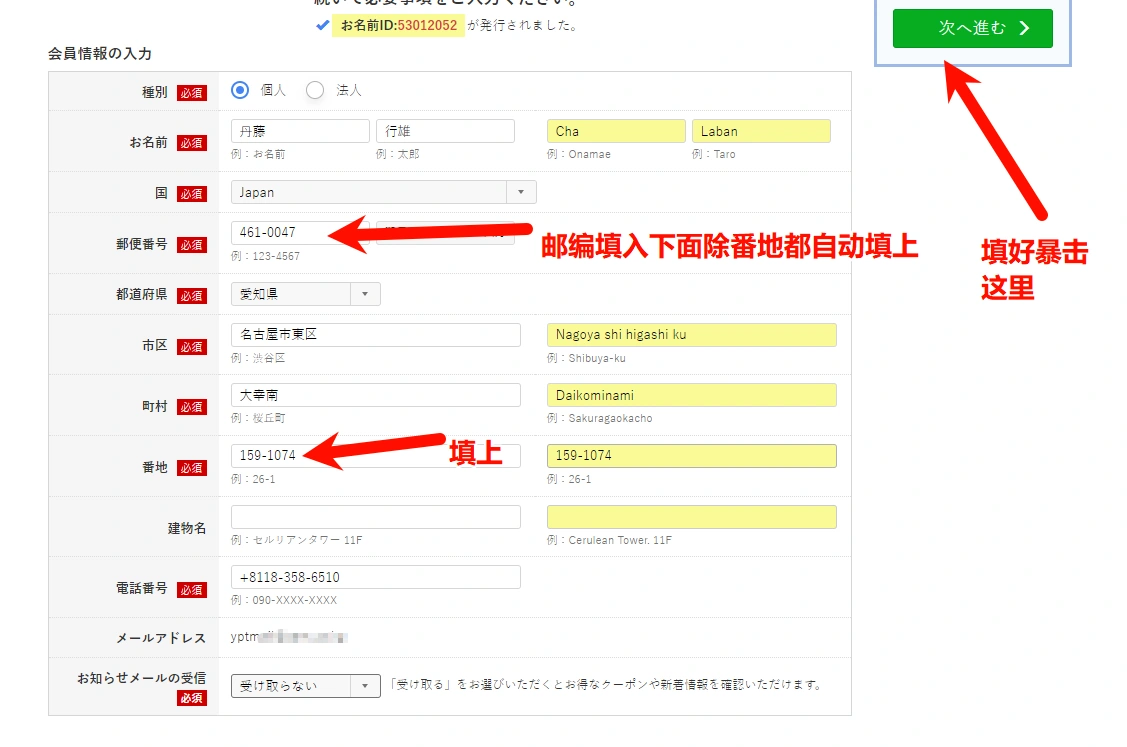Click the Japanese 番地 field with 159-1074
The image size is (1127, 747).
click(x=375, y=455)
